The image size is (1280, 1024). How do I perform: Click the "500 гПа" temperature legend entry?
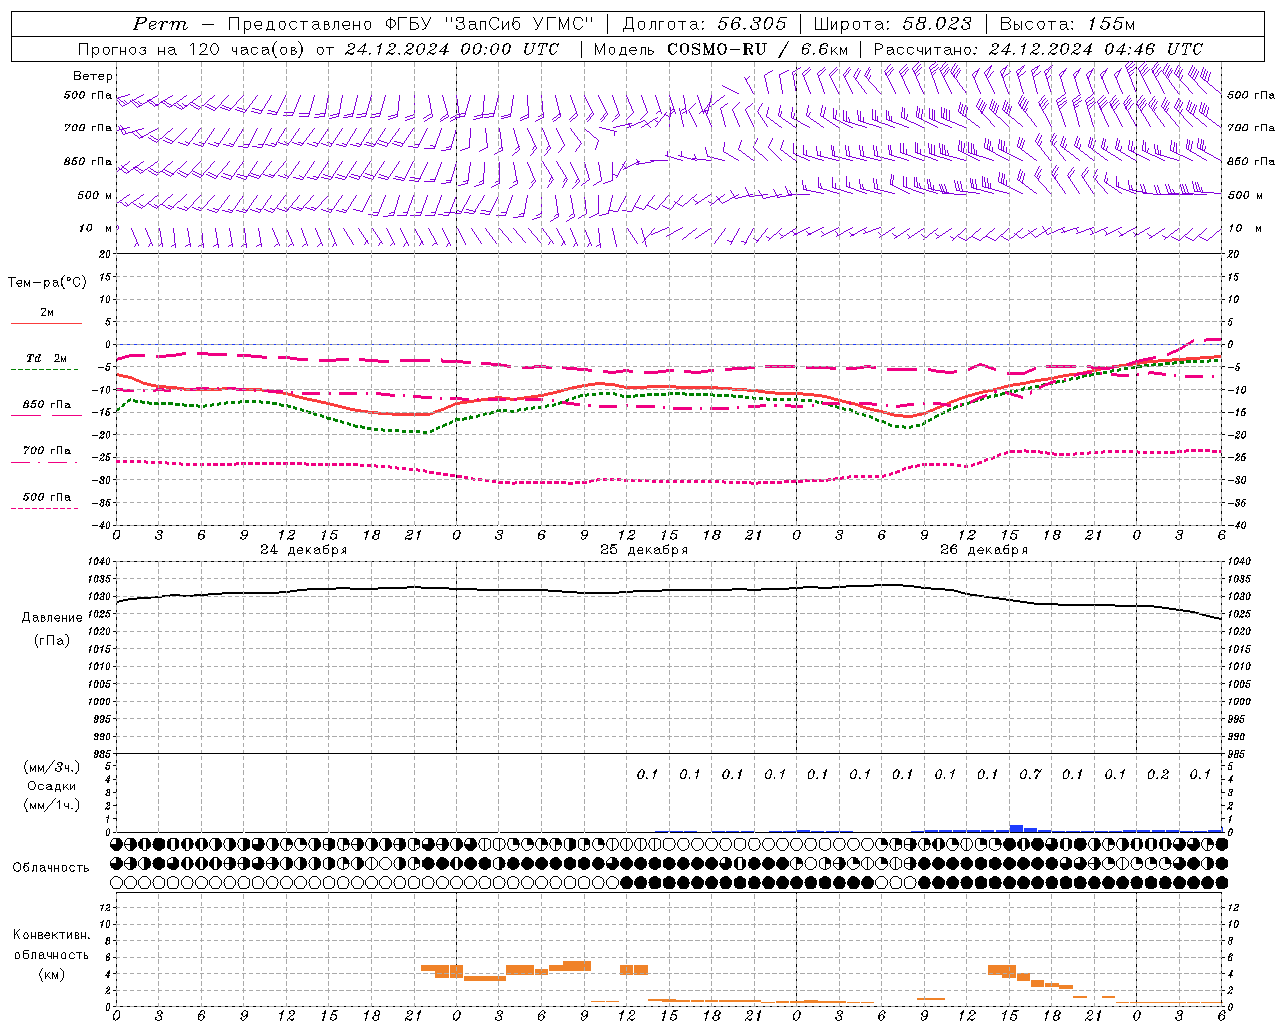47,497
